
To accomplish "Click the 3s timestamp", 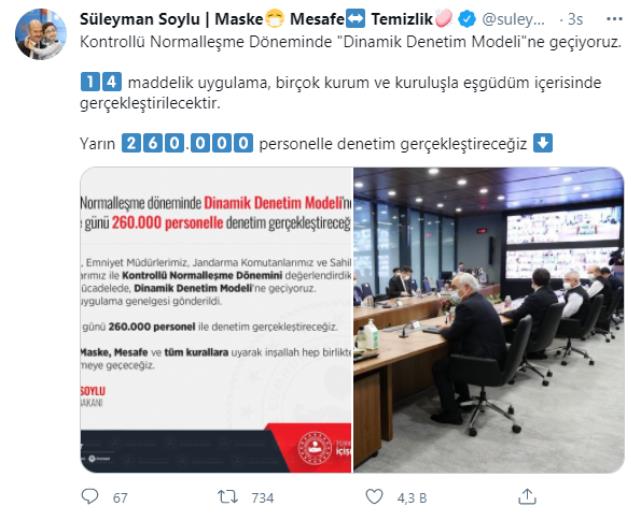I will [x=575, y=19].
